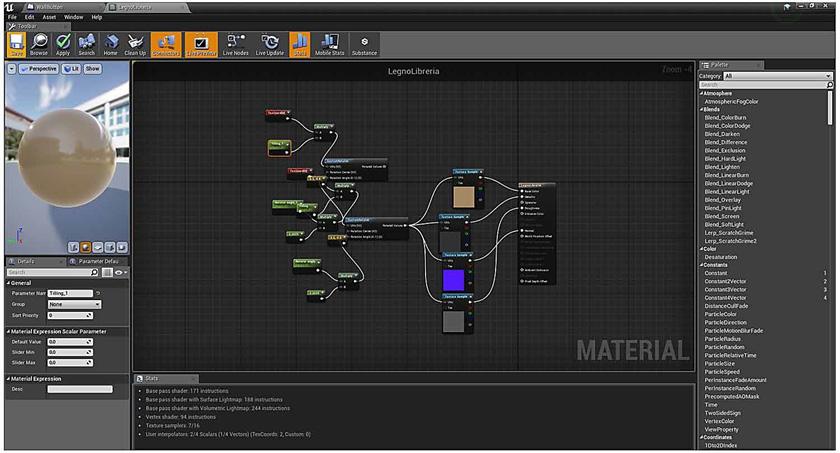Toggle the Stats toolbar button
840x453 pixels.
pos(299,42)
